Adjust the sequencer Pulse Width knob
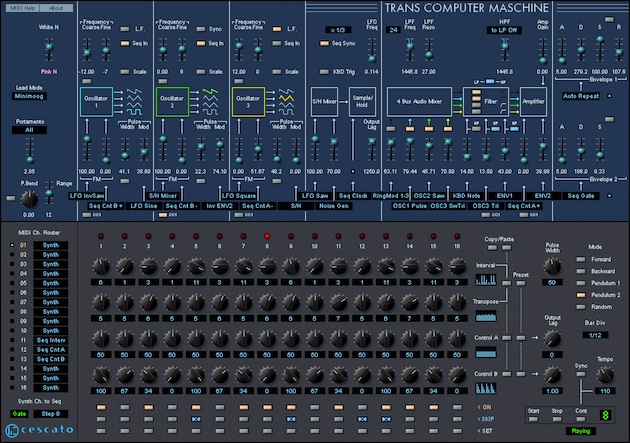 pyautogui.click(x=552, y=266)
